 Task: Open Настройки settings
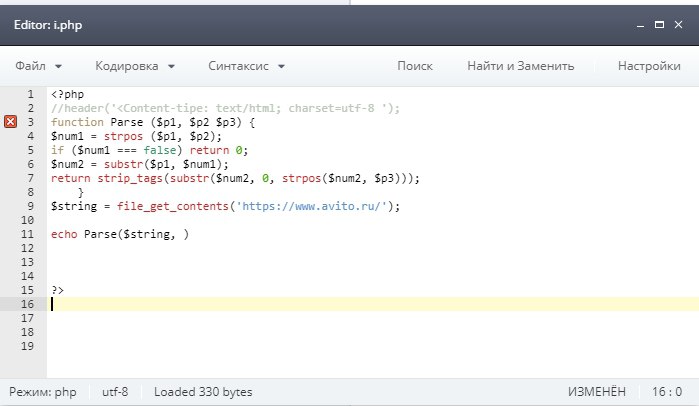coord(649,66)
